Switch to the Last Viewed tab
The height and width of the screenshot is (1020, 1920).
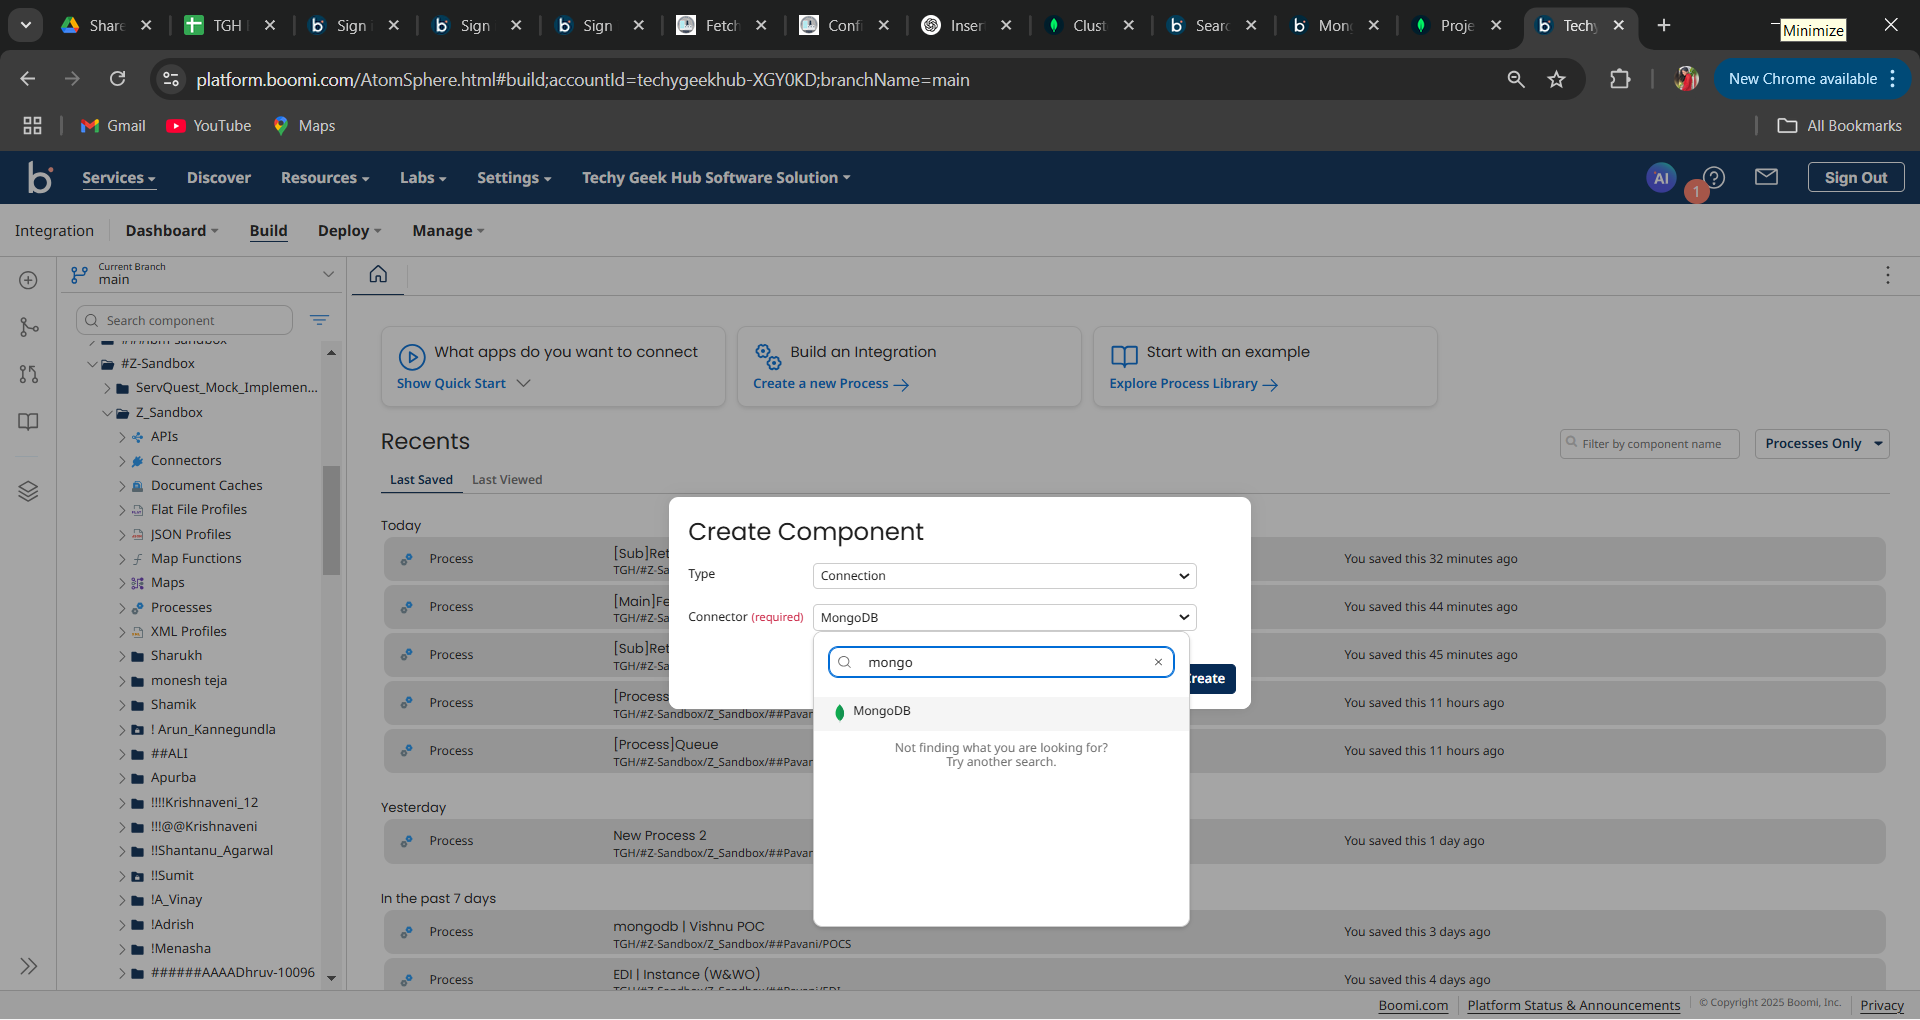tap(507, 480)
